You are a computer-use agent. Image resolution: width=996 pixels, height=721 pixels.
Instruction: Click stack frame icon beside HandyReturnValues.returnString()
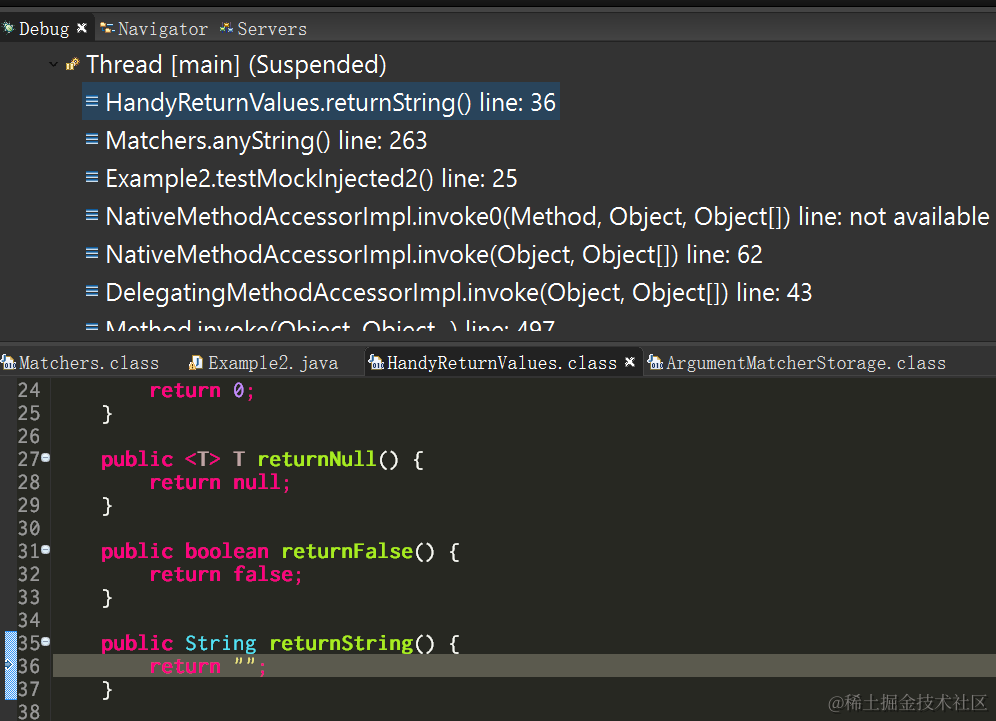(x=92, y=101)
